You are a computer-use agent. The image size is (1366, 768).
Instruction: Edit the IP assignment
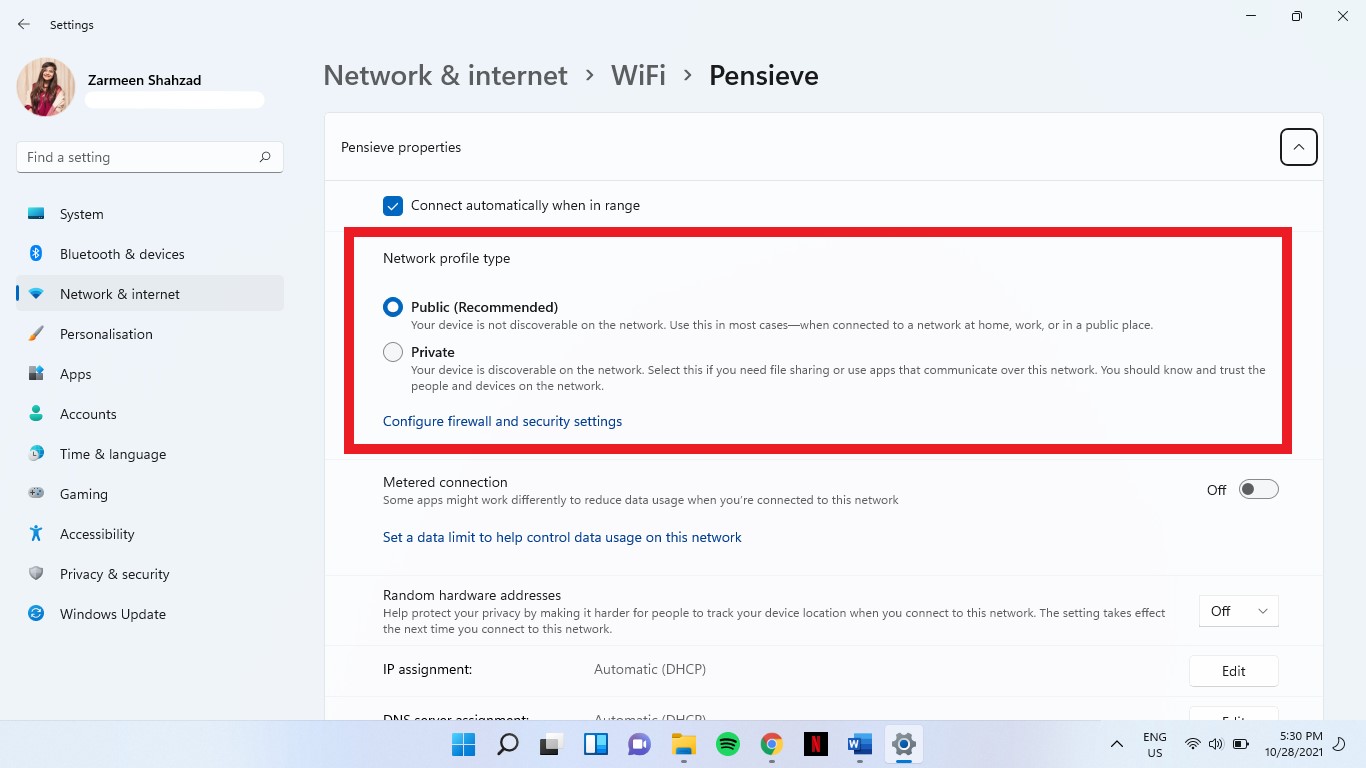1233,670
